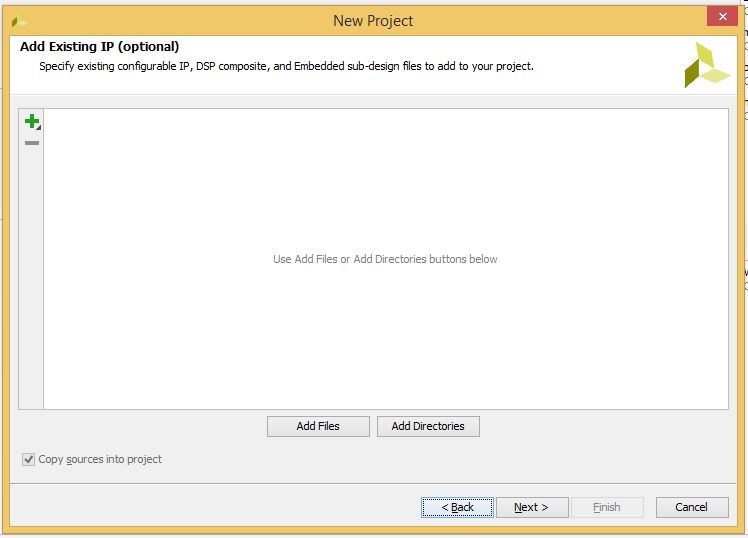748x538 pixels.
Task: Close the New Project dialog with the red X
Action: point(721,17)
